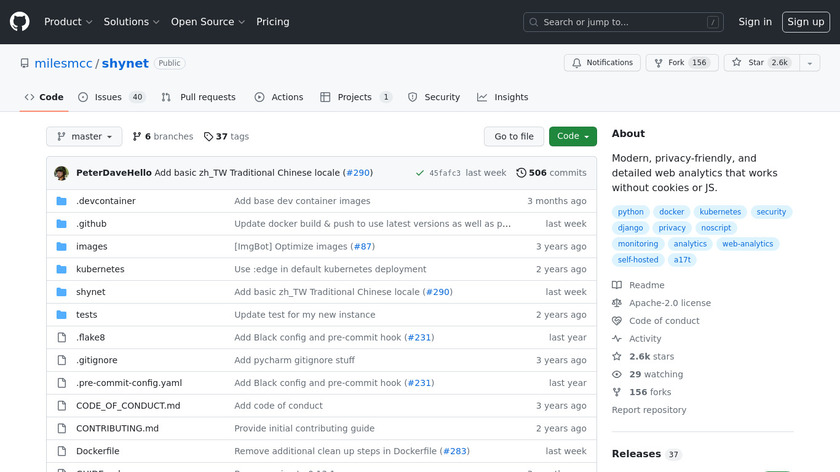840x472 pixels.
Task: Click the forks icon in About
Action: click(x=617, y=392)
